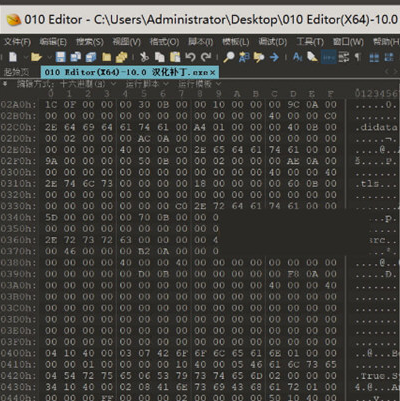This screenshot has height=401, width=400.
Task: Close the 汉化补丁.exe tab
Action: pos(213,72)
